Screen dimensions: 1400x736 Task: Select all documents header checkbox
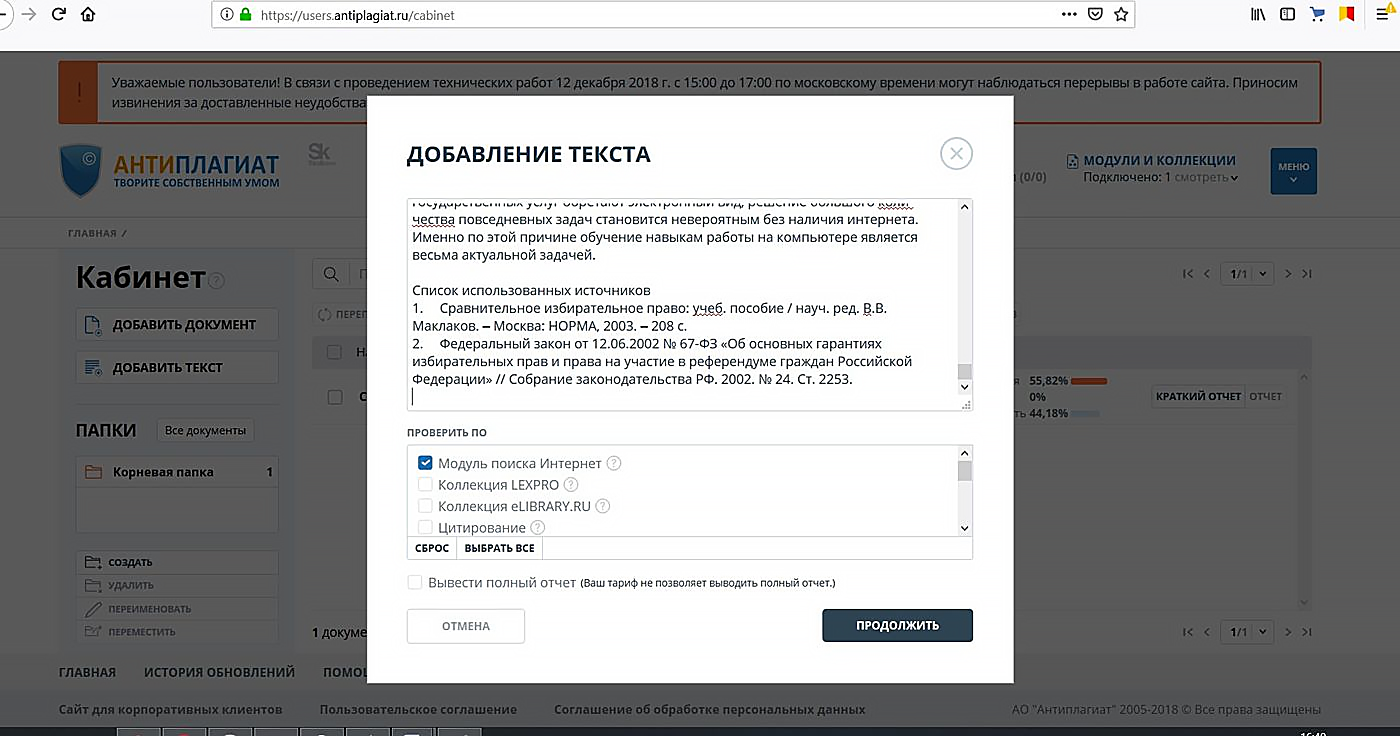pos(335,352)
